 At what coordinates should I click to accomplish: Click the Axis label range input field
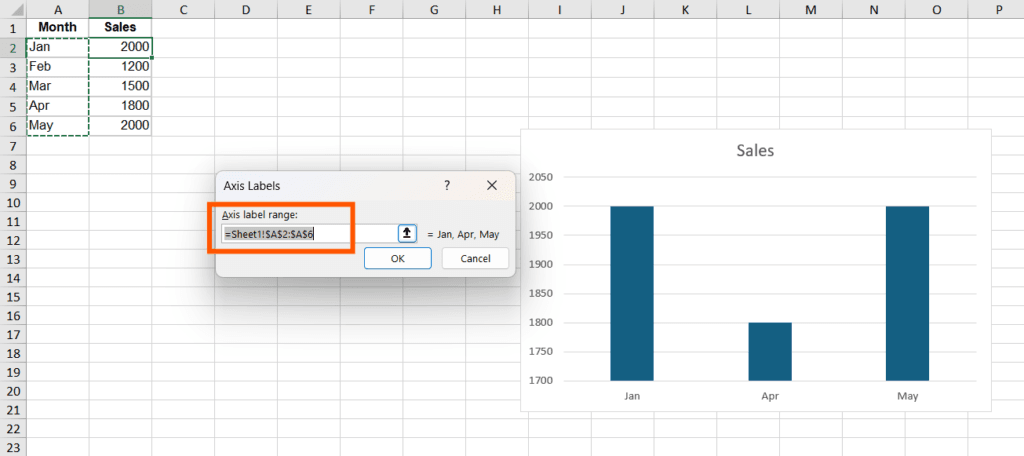point(310,233)
